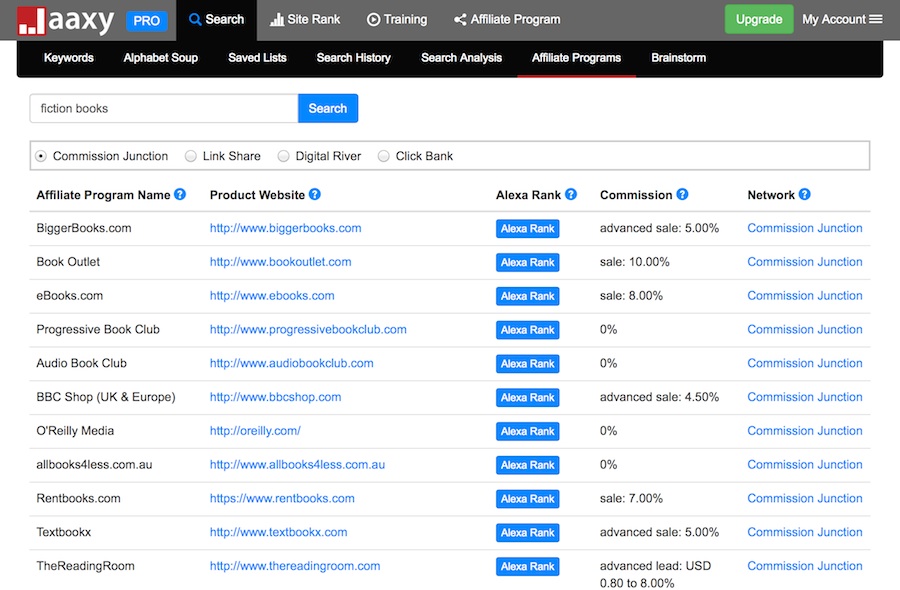Screen dimensions: 900x590
Task: Select the Commission Junction radio button
Action: 41,156
